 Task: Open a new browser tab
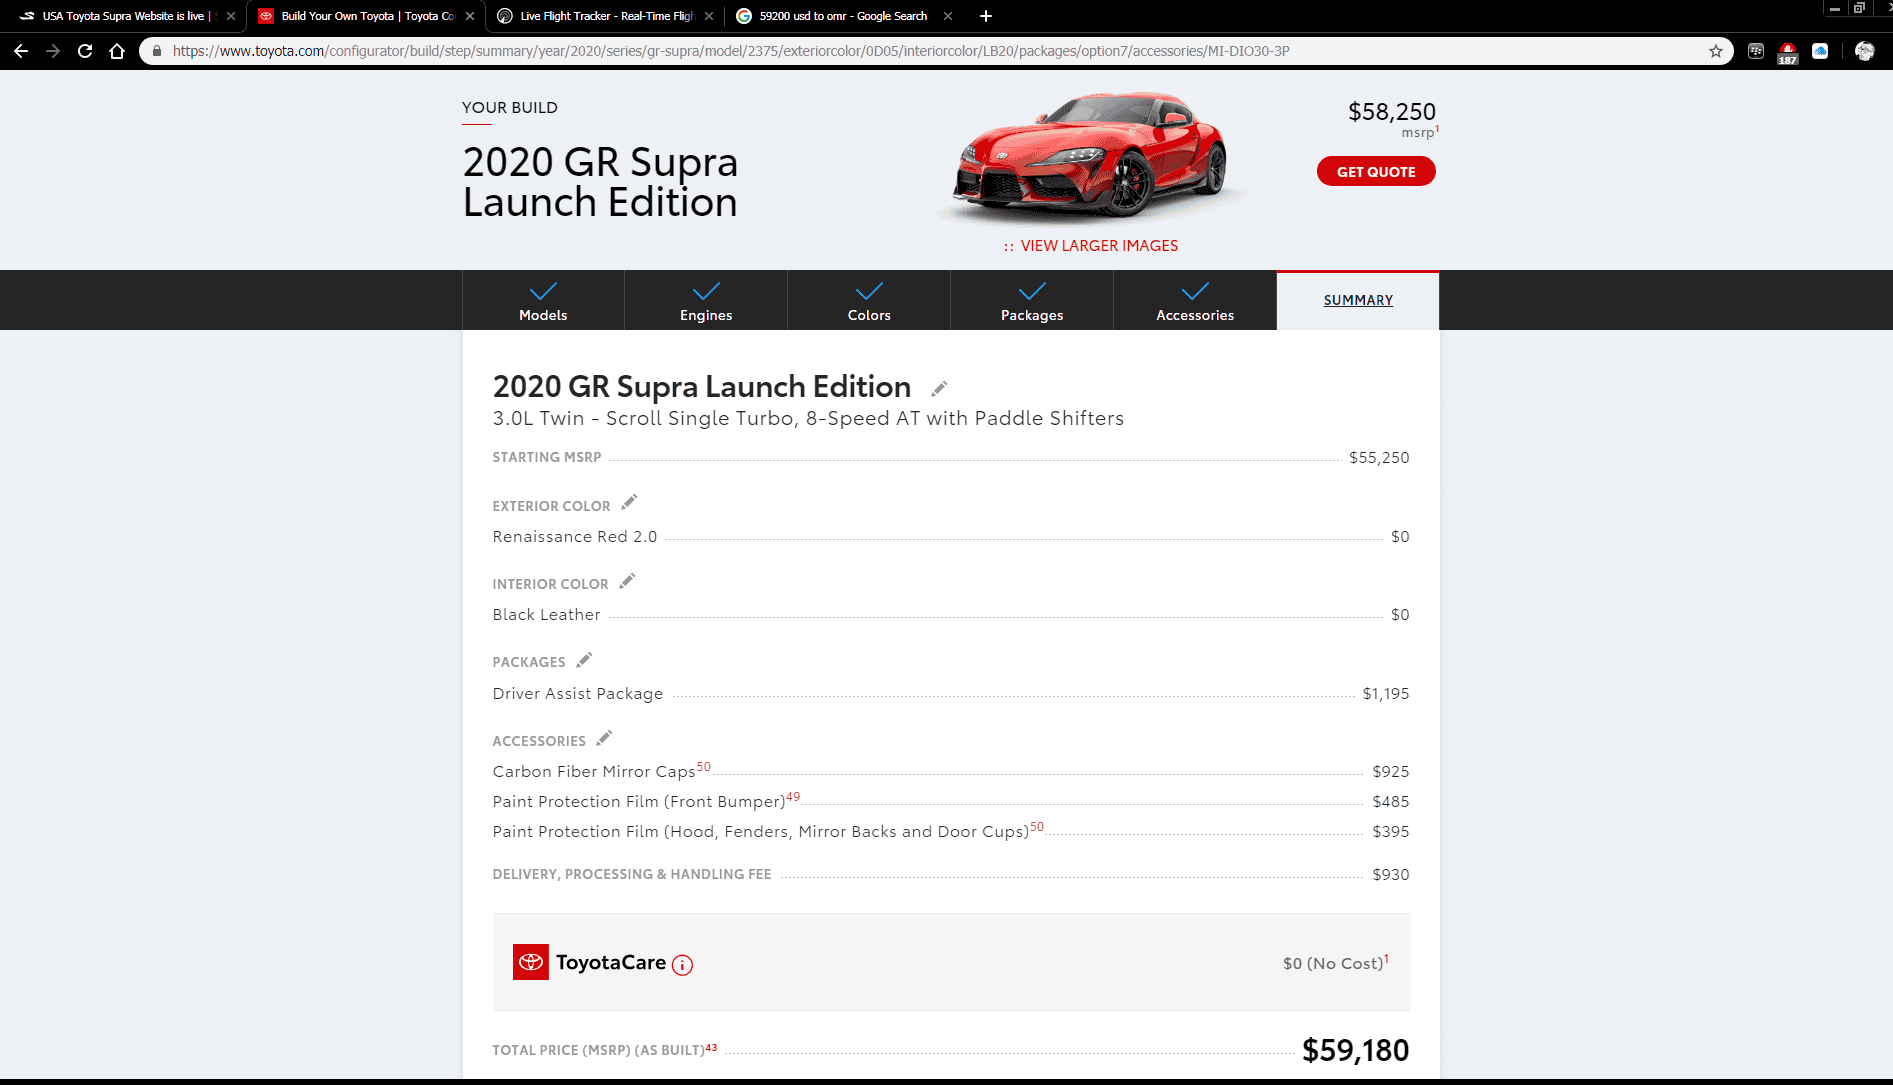tap(986, 16)
